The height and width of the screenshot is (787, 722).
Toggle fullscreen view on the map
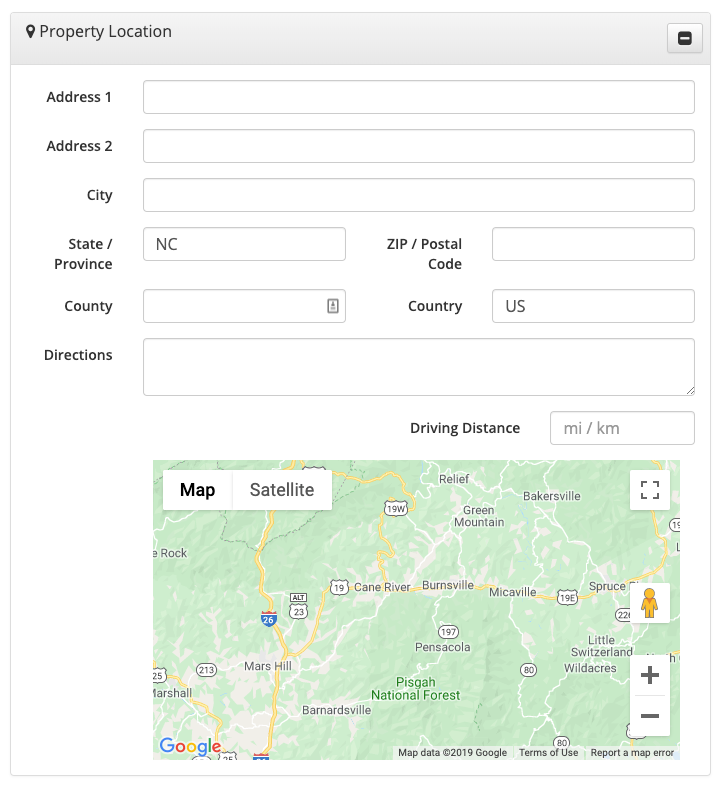coord(650,490)
